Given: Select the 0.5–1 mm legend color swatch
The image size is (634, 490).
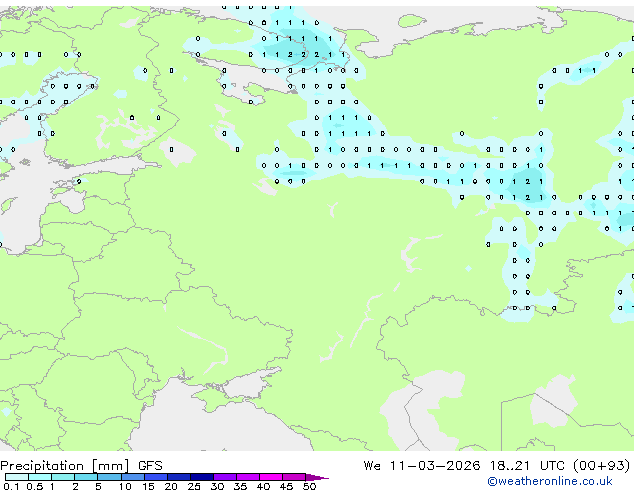Looking at the screenshot, I should pos(40,477).
